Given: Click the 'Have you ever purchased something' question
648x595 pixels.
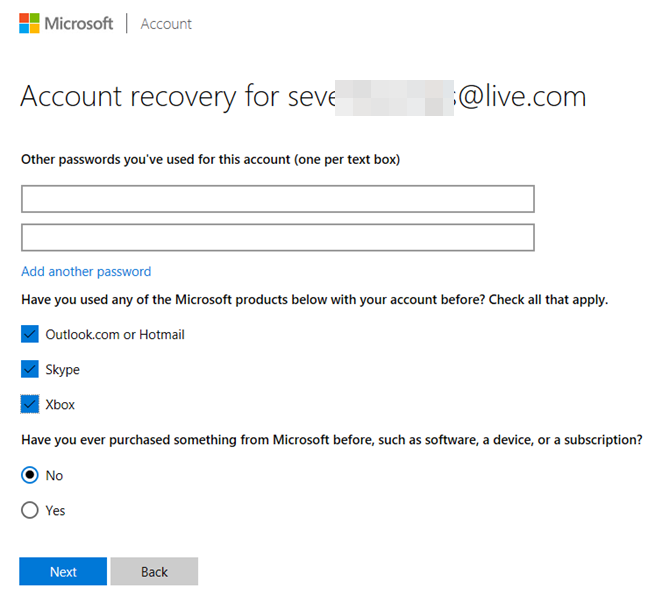Looking at the screenshot, I should coord(332,440).
